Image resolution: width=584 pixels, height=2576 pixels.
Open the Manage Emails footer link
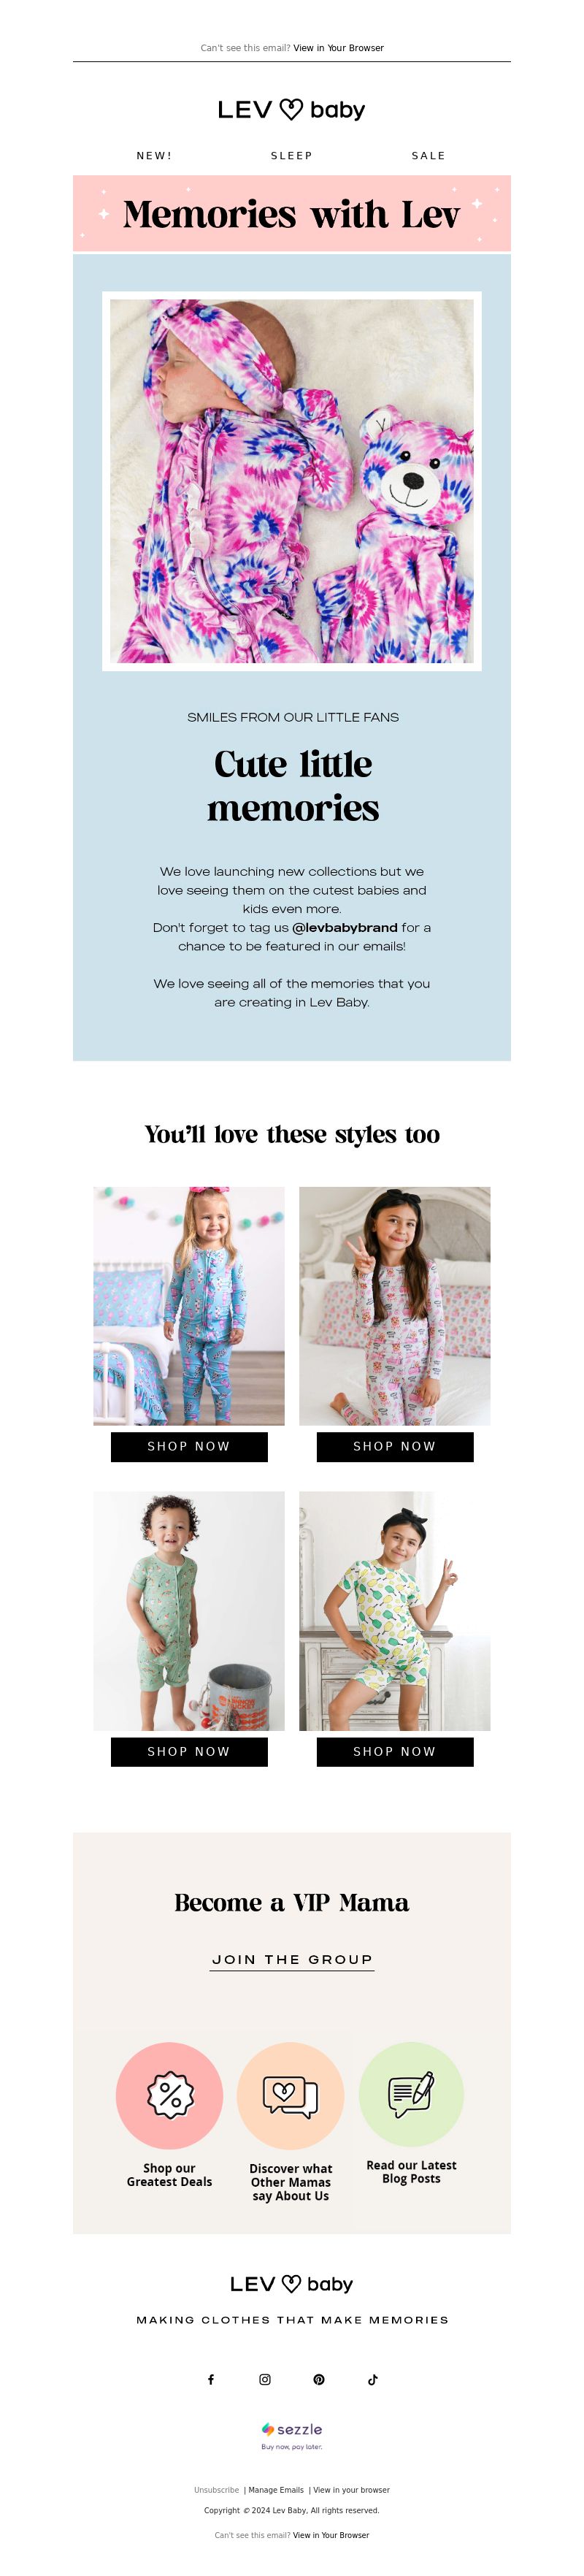tap(276, 2490)
